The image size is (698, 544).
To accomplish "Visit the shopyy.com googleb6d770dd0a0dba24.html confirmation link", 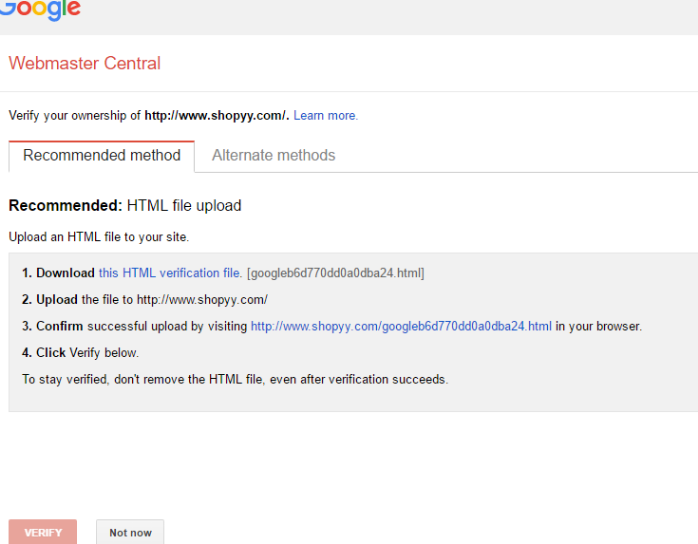I will coord(401,326).
